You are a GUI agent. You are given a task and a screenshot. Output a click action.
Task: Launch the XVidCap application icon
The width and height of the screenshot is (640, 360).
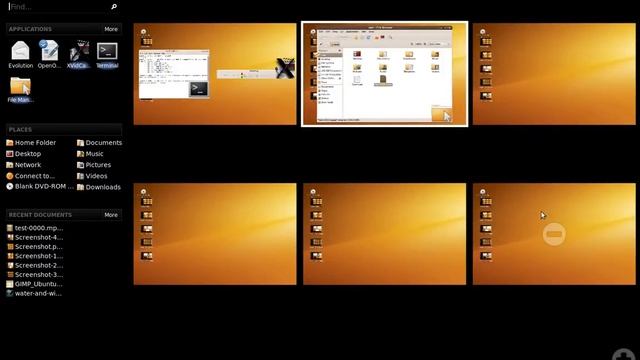point(78,54)
